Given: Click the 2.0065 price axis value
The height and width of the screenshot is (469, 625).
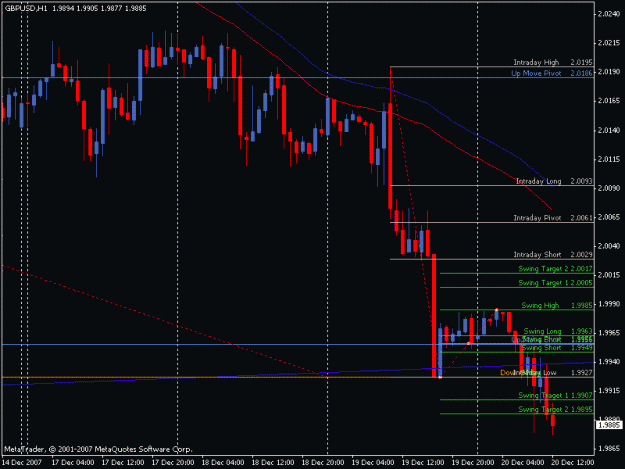Looking at the screenshot, I should pos(609,217).
